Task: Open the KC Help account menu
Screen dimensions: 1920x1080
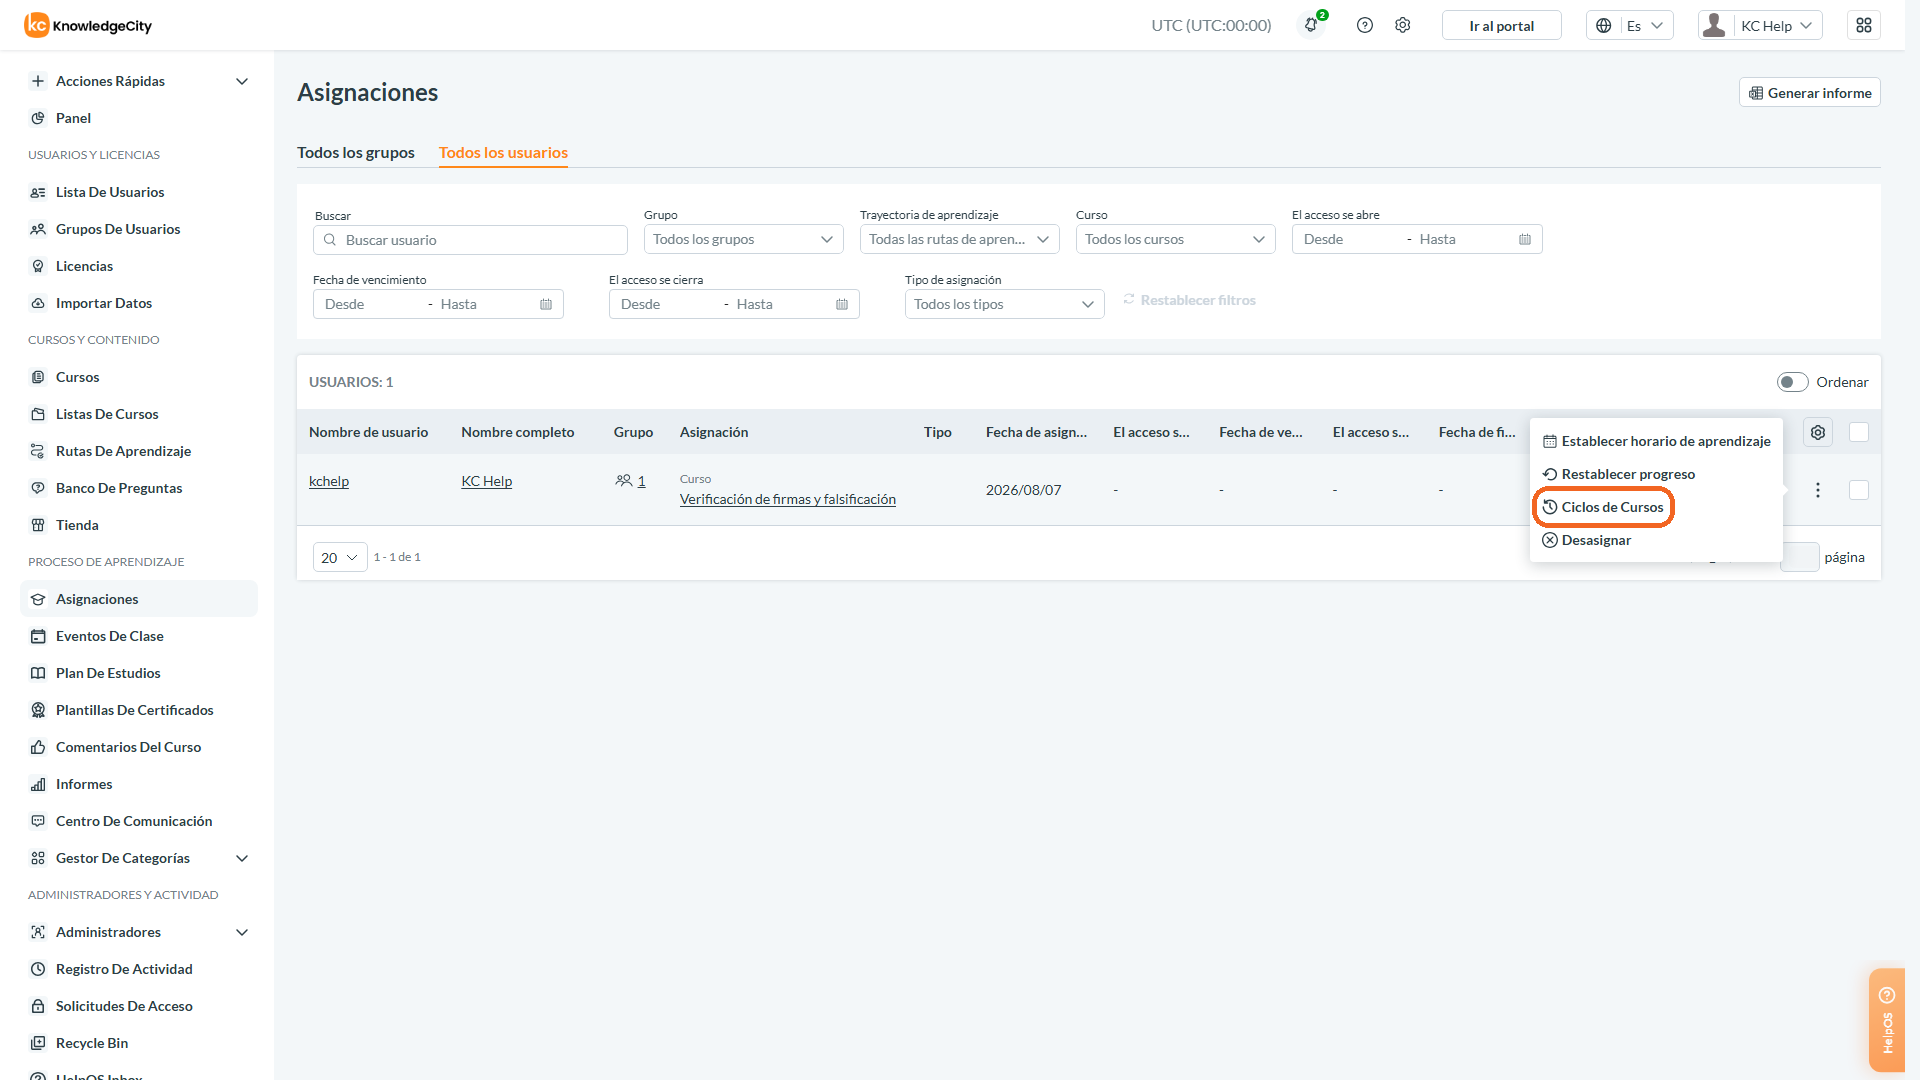Action: (1759, 25)
